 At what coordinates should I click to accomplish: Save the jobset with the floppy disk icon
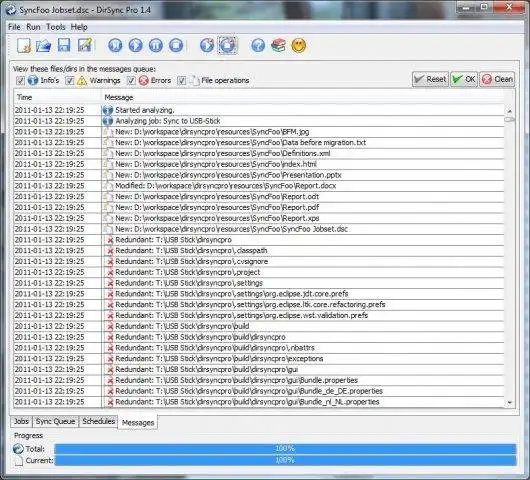click(x=64, y=45)
